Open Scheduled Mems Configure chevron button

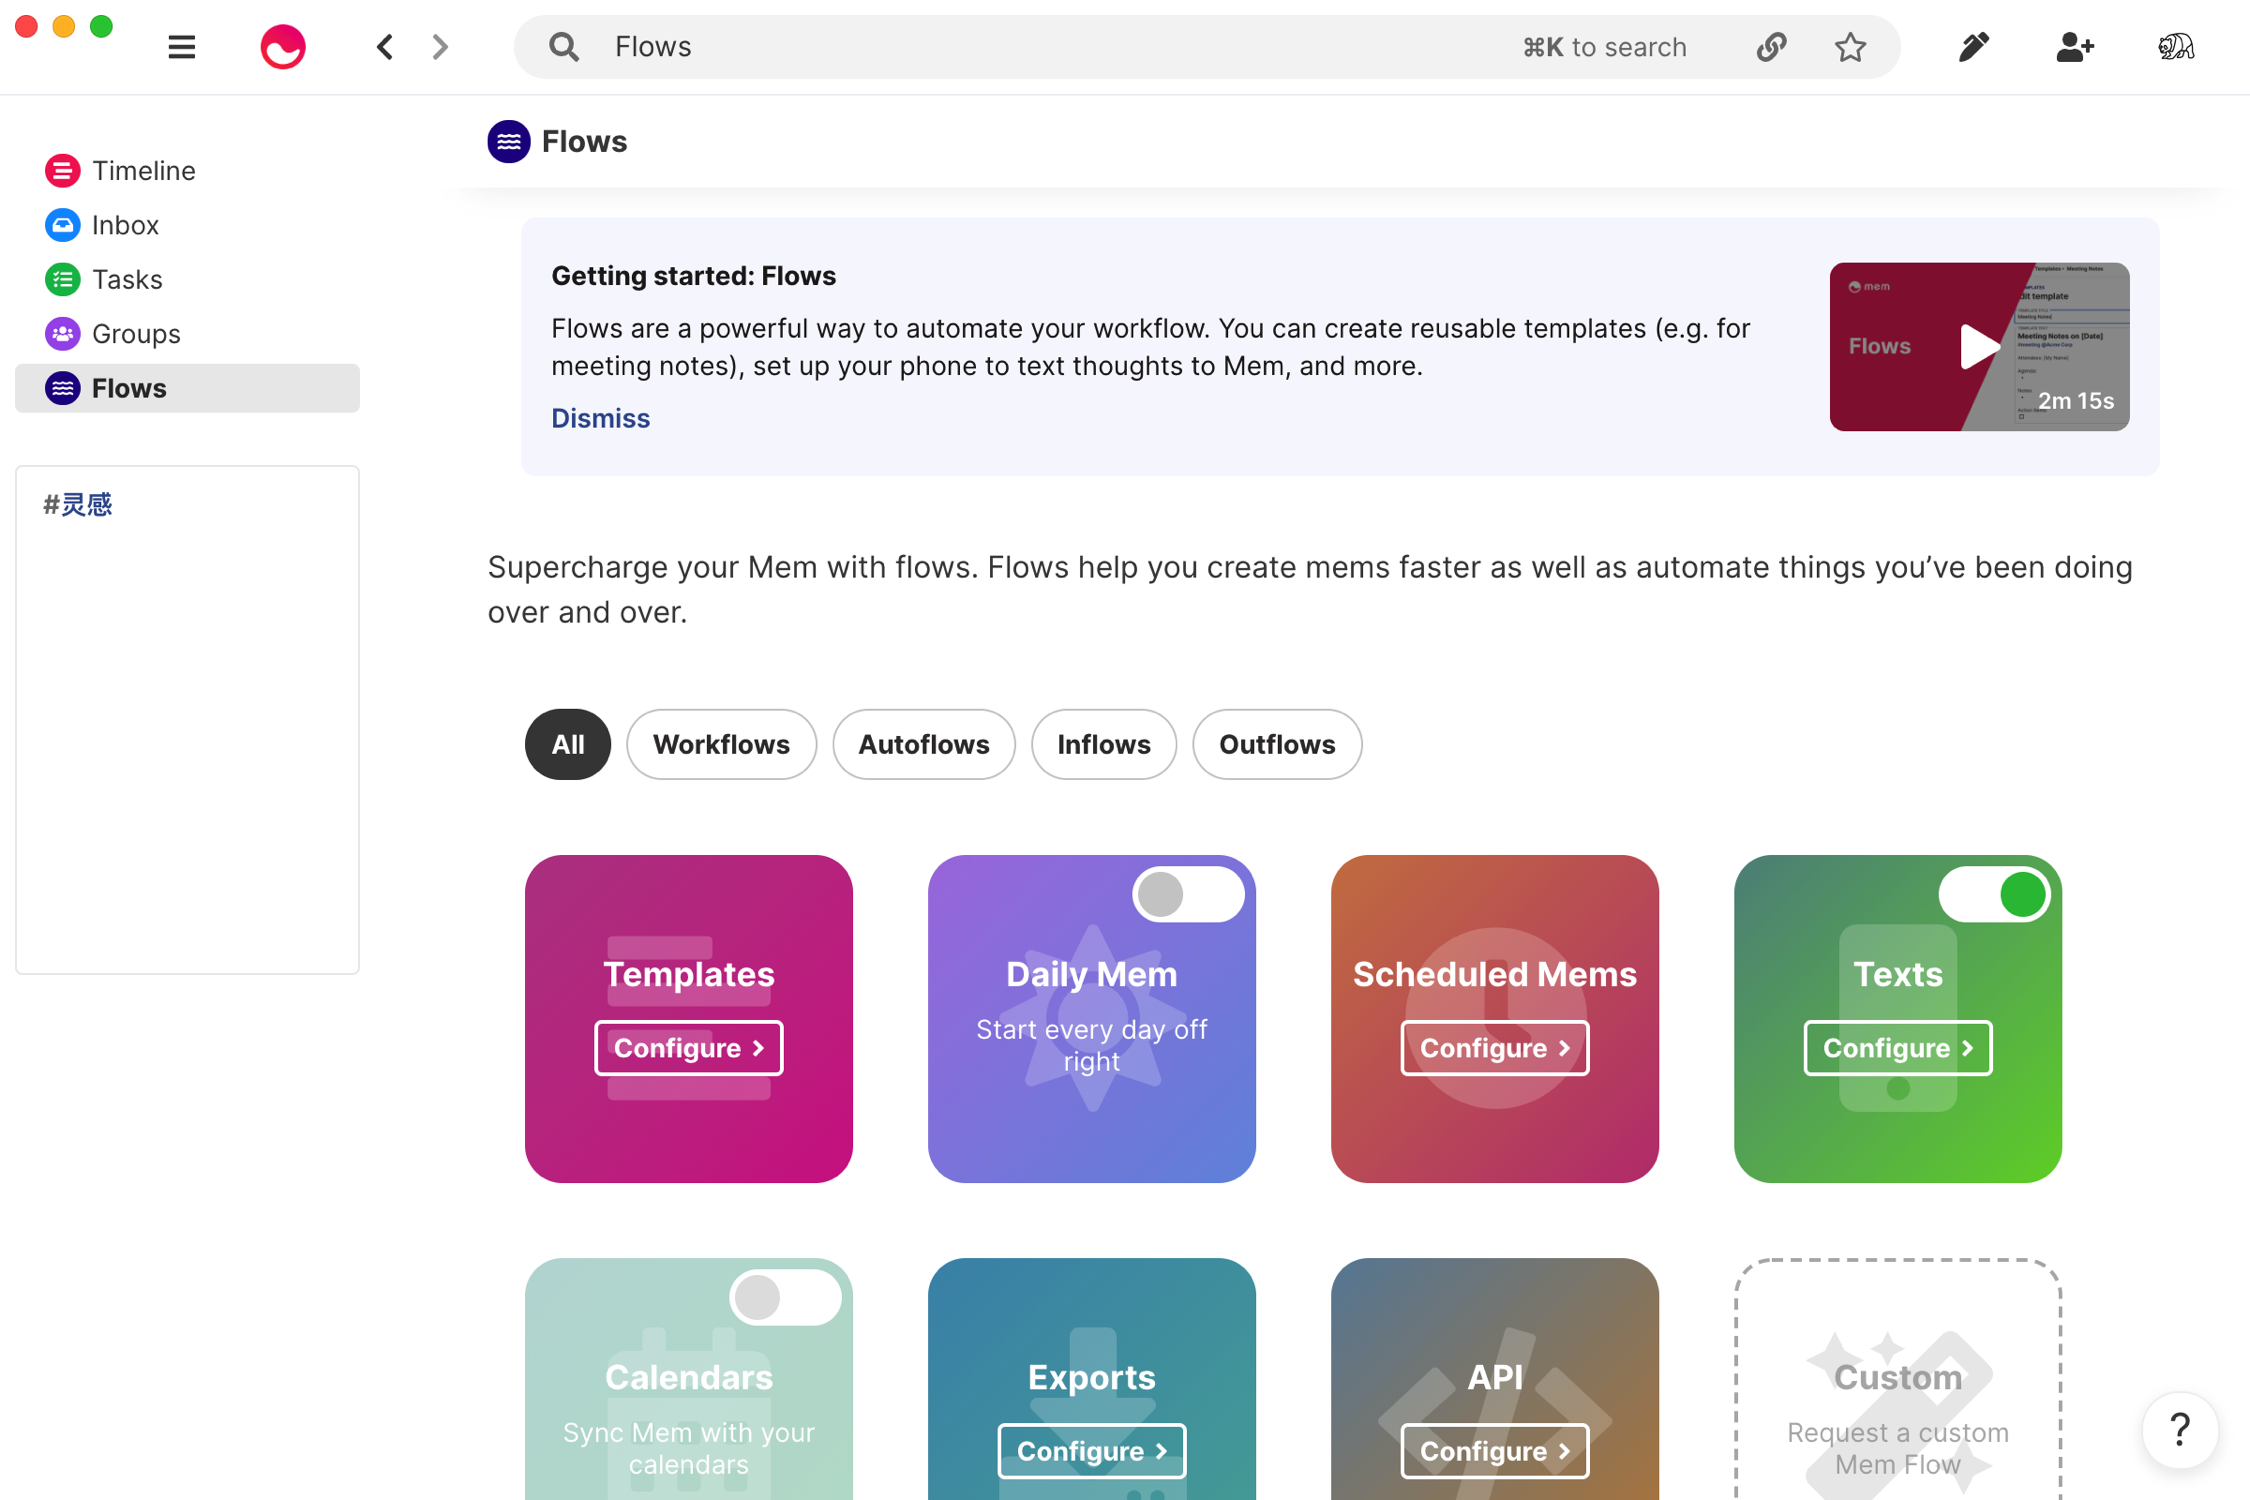[1494, 1047]
